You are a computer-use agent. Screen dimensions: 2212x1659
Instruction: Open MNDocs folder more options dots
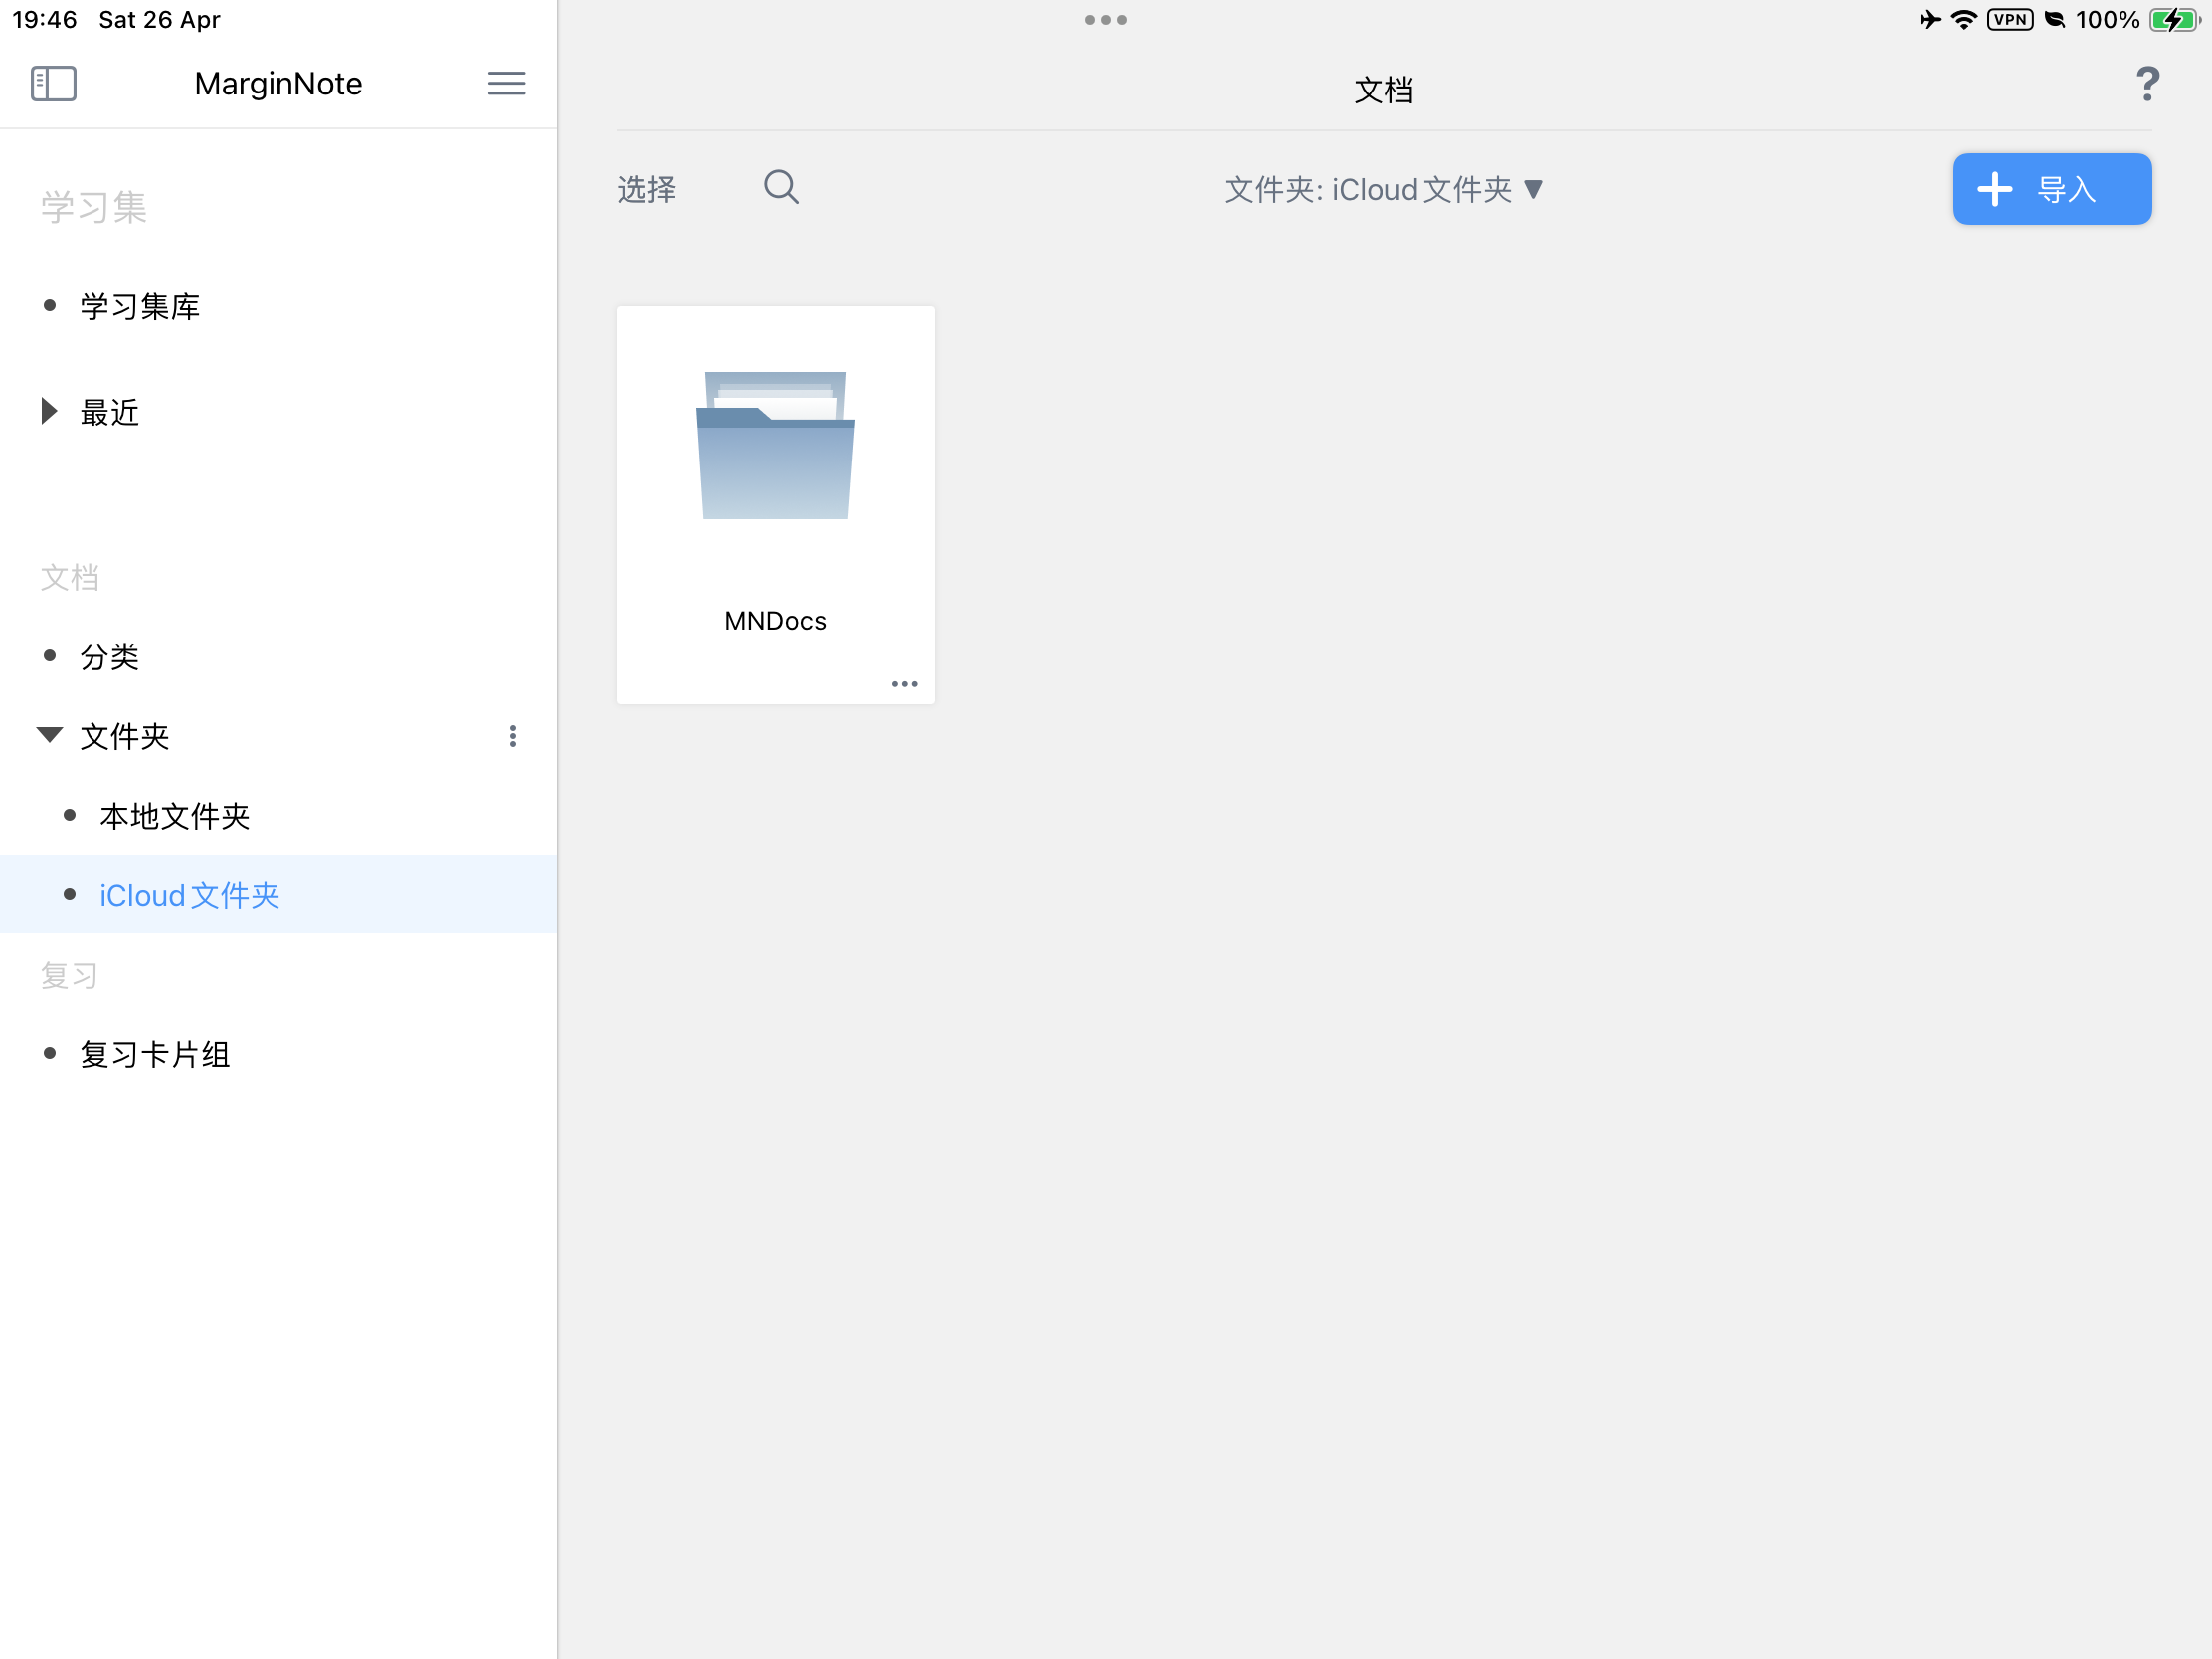click(x=904, y=684)
